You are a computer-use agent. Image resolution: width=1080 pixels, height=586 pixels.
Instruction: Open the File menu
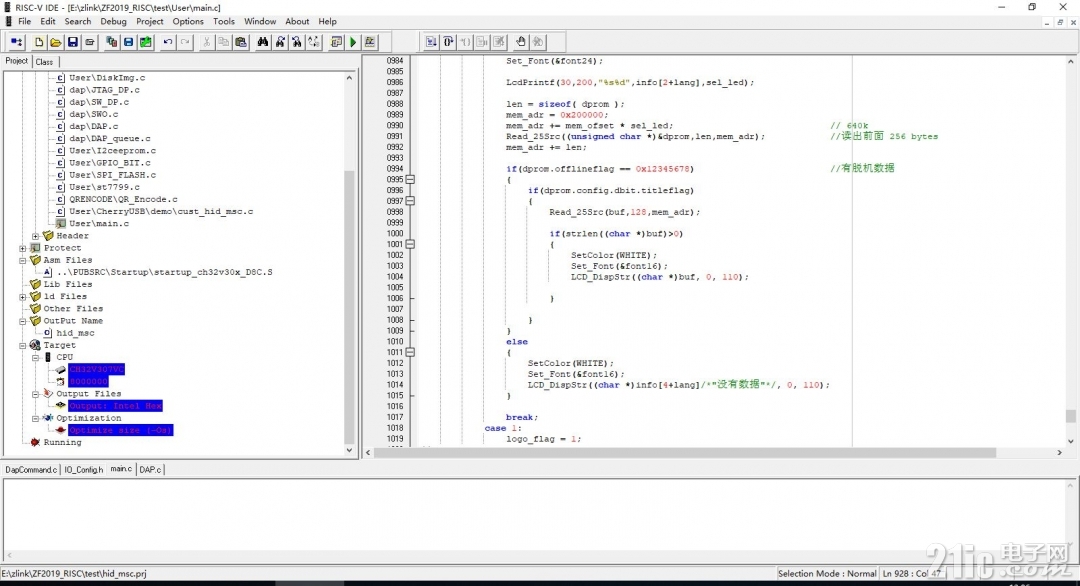24,21
